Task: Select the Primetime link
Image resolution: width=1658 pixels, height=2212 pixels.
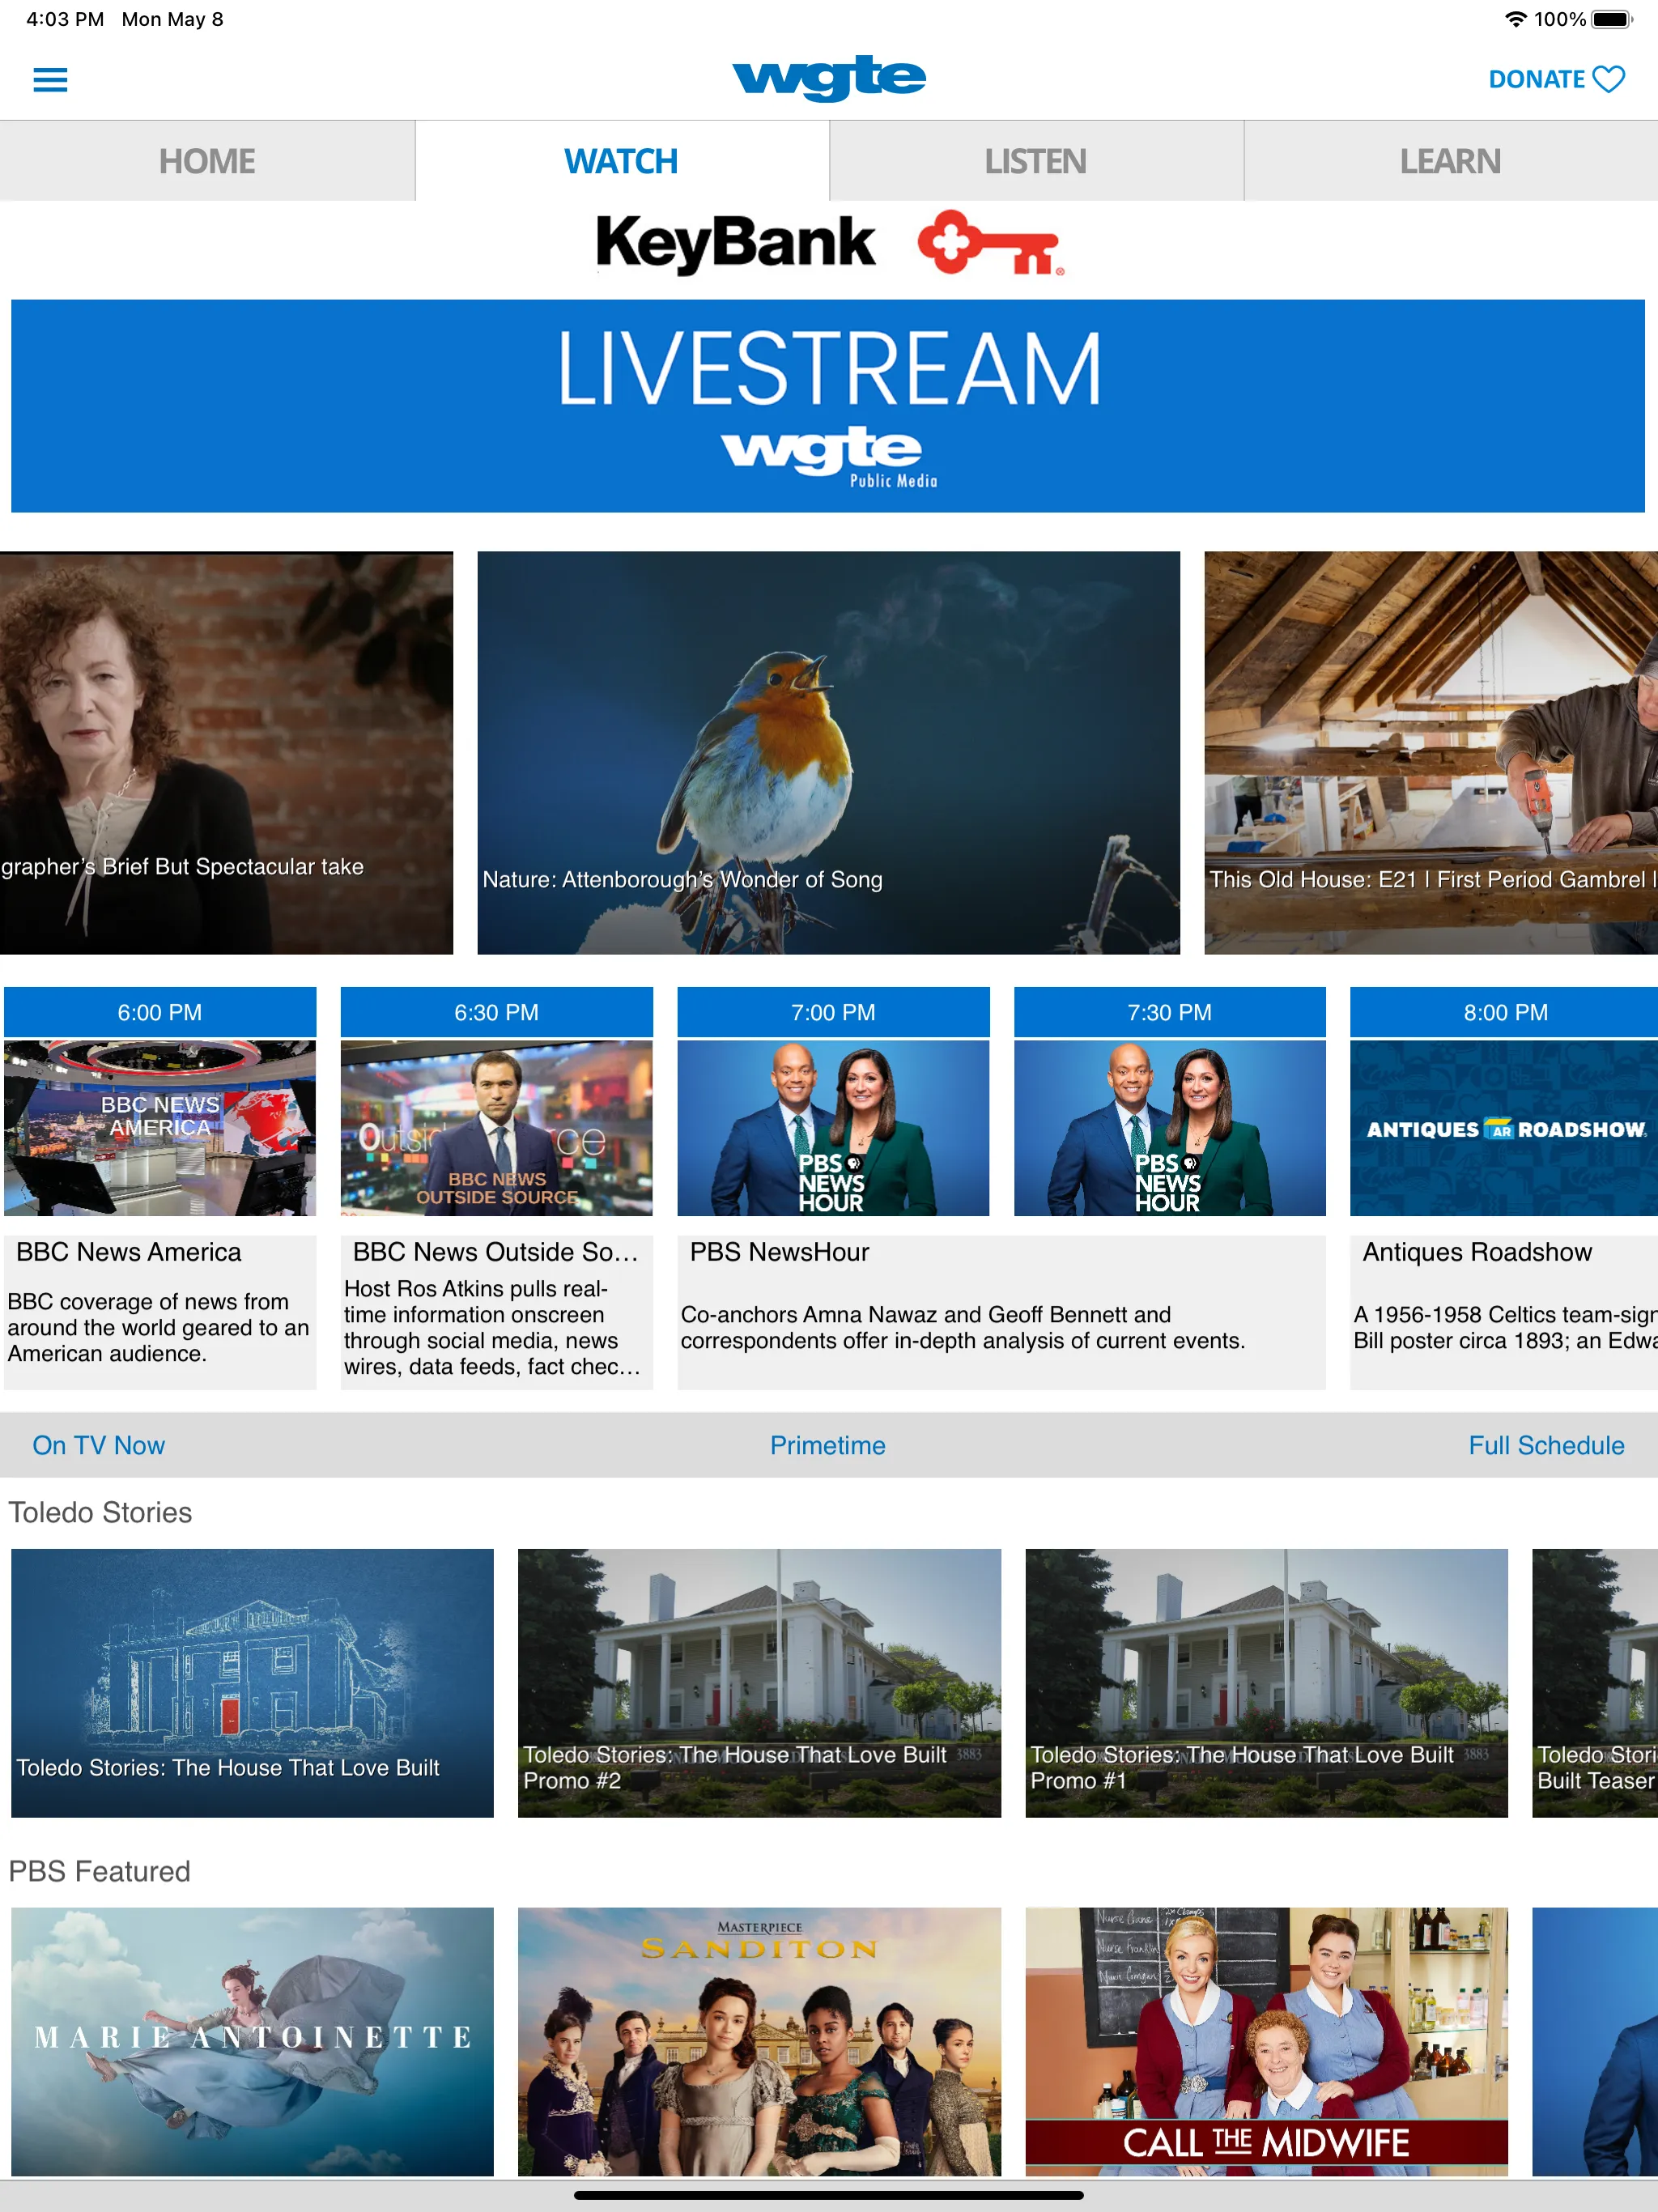Action: 827,1445
